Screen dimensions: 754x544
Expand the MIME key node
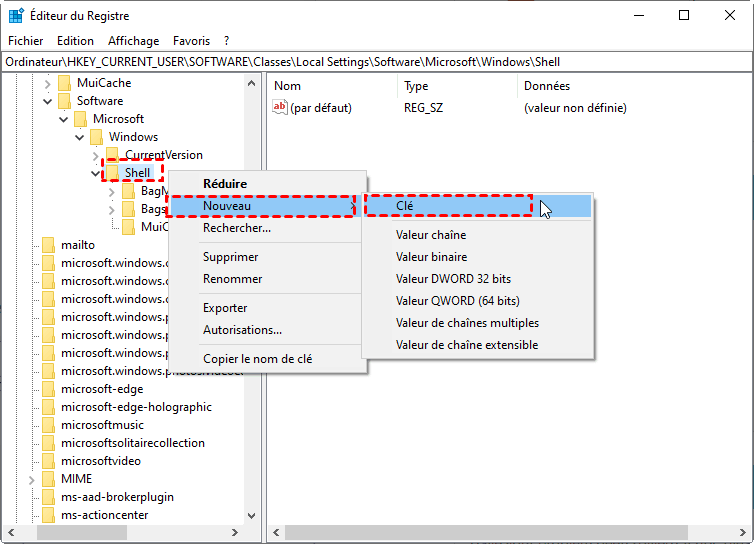coord(31,480)
